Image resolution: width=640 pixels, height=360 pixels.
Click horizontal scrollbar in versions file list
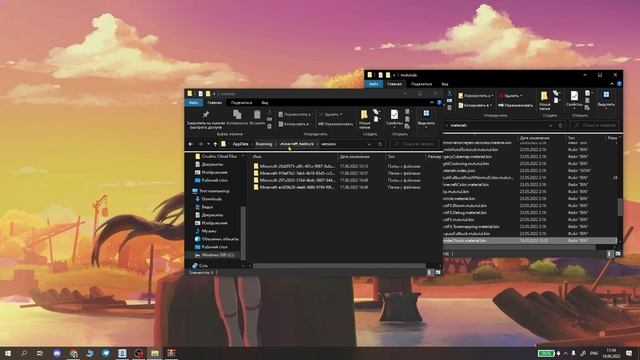pyautogui.click(x=339, y=266)
